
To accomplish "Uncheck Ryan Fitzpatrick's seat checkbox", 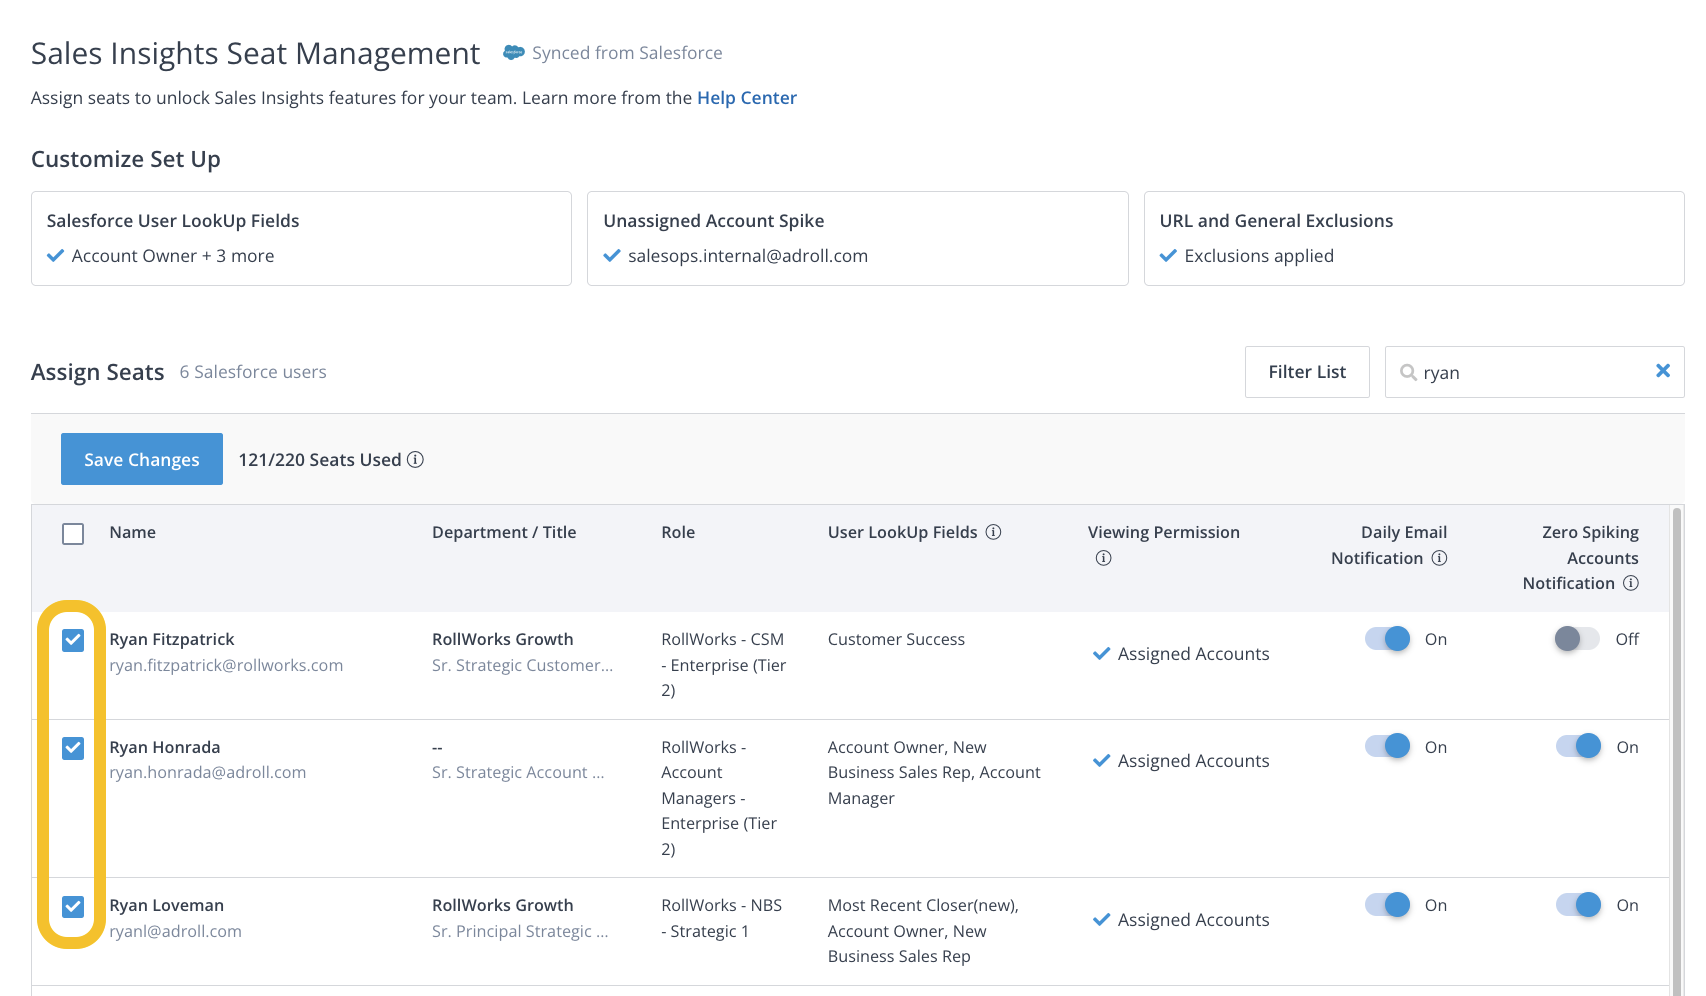I will click(73, 640).
